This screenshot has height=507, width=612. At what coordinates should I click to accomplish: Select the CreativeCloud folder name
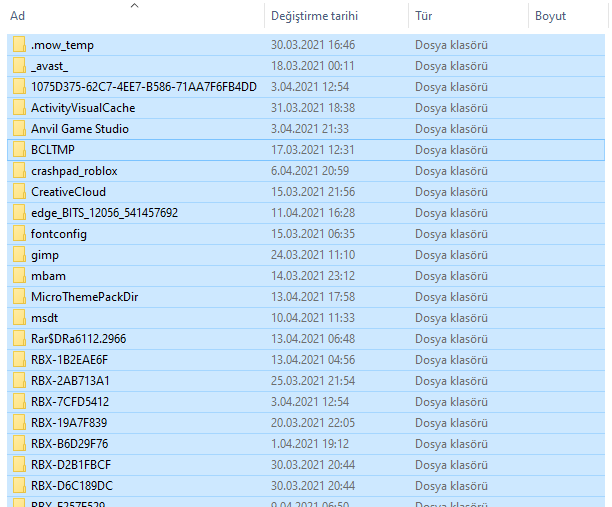68,192
